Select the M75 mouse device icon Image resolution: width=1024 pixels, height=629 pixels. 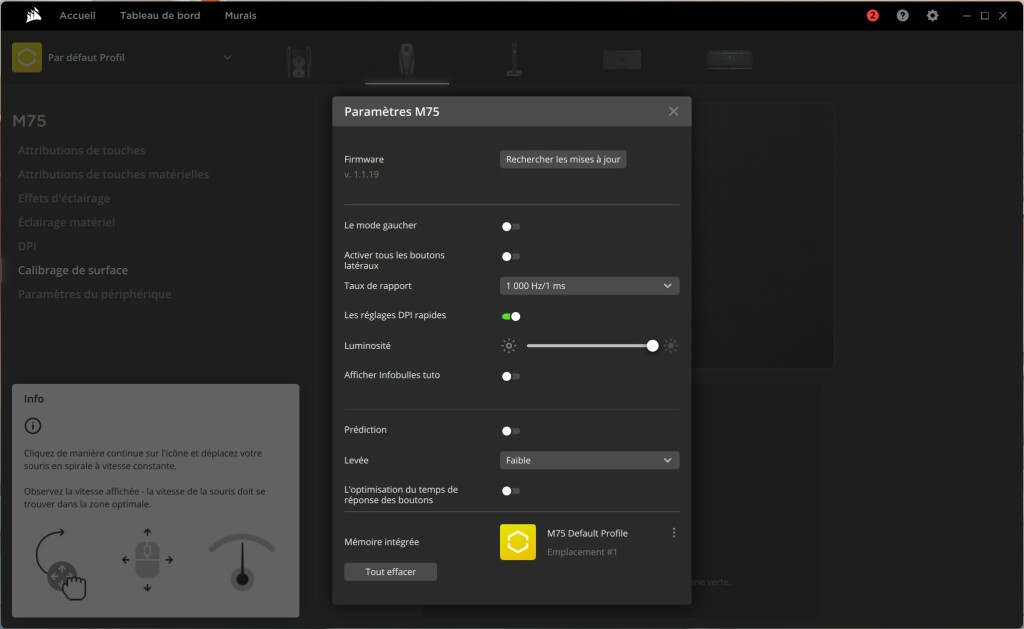click(x=406, y=57)
